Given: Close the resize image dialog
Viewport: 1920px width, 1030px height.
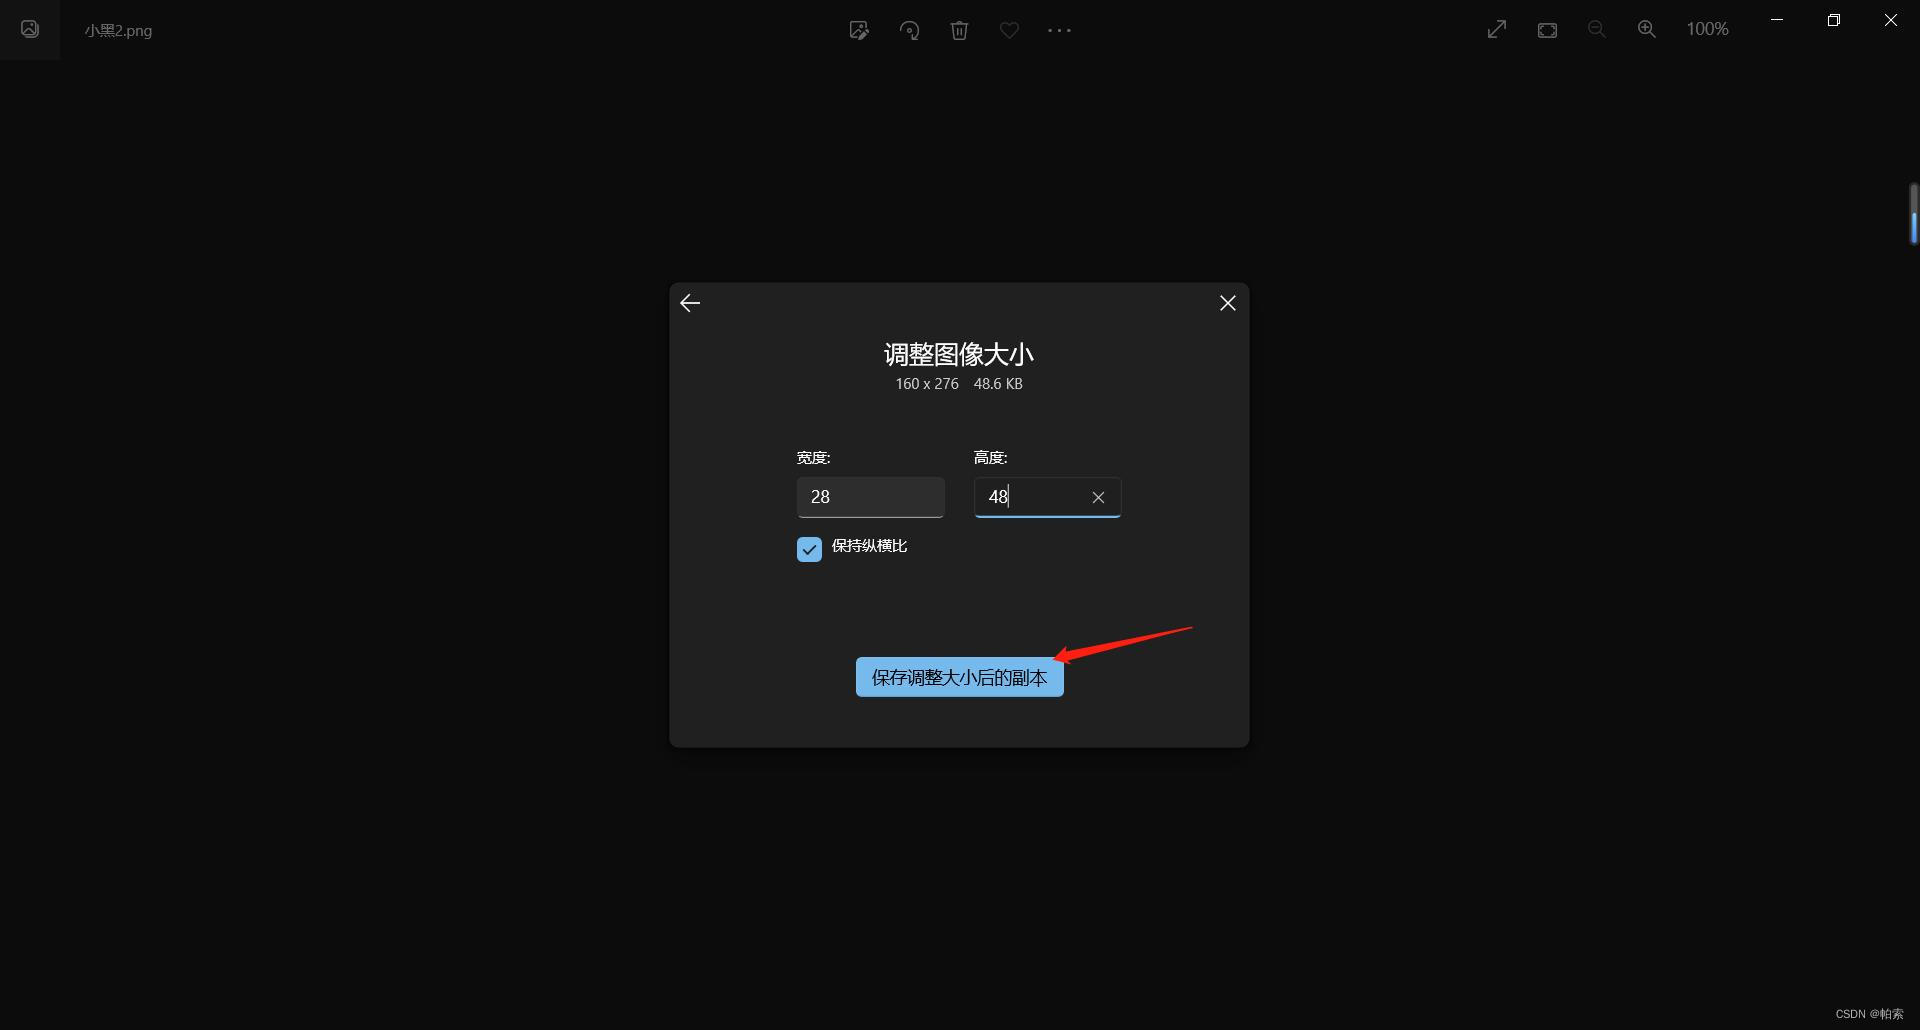Looking at the screenshot, I should [1228, 303].
